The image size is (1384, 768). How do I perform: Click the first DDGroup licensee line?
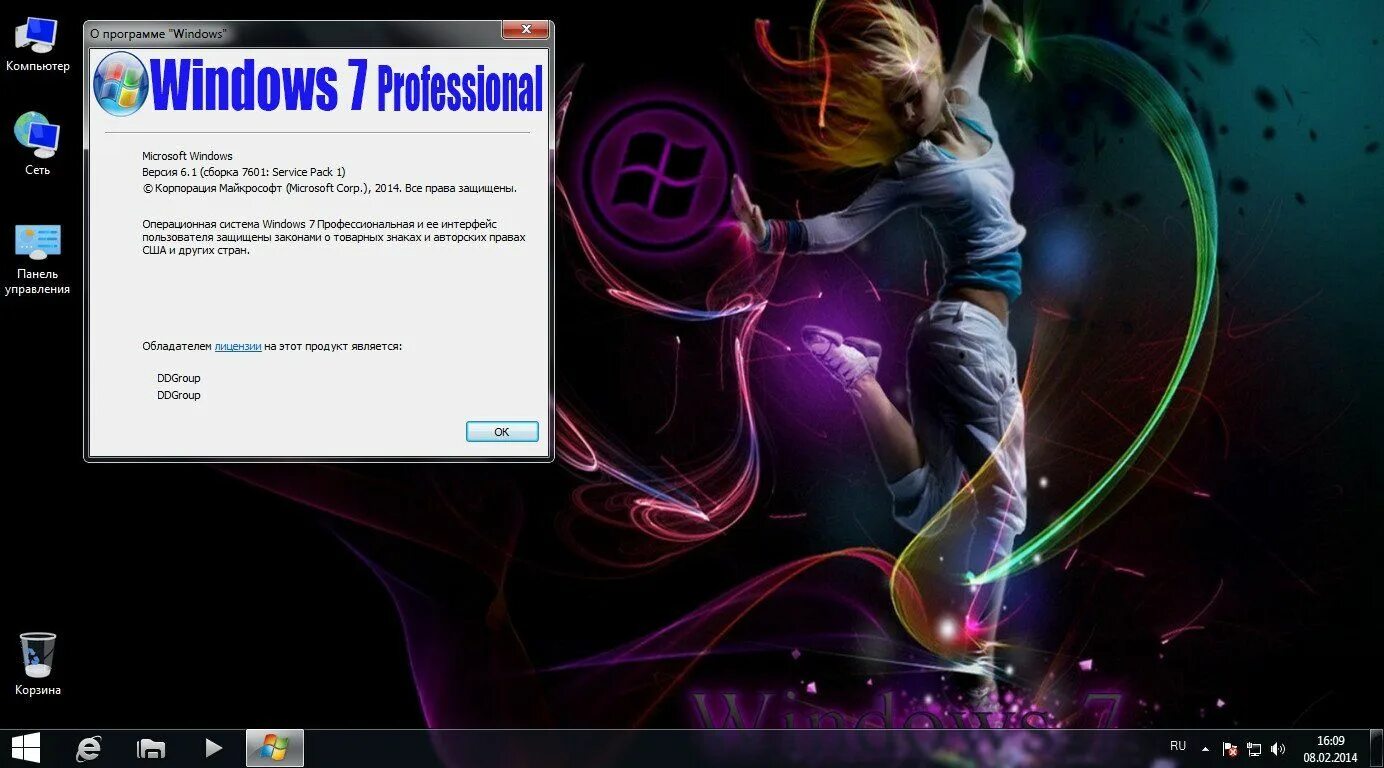[179, 378]
